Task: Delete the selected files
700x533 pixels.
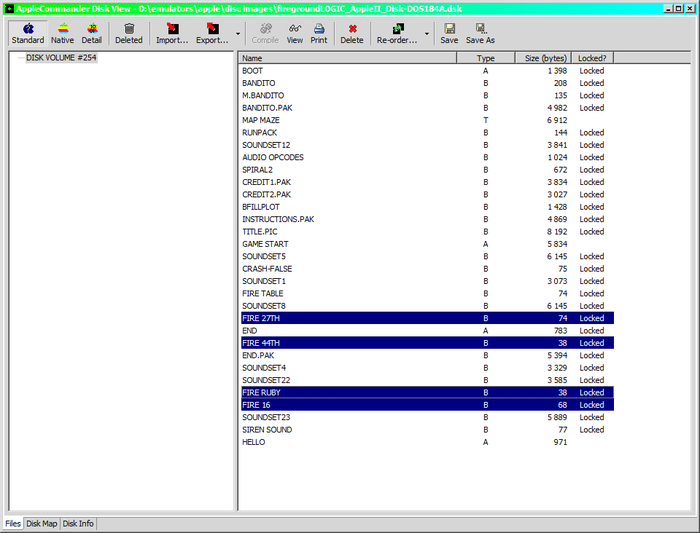Action: 352,33
